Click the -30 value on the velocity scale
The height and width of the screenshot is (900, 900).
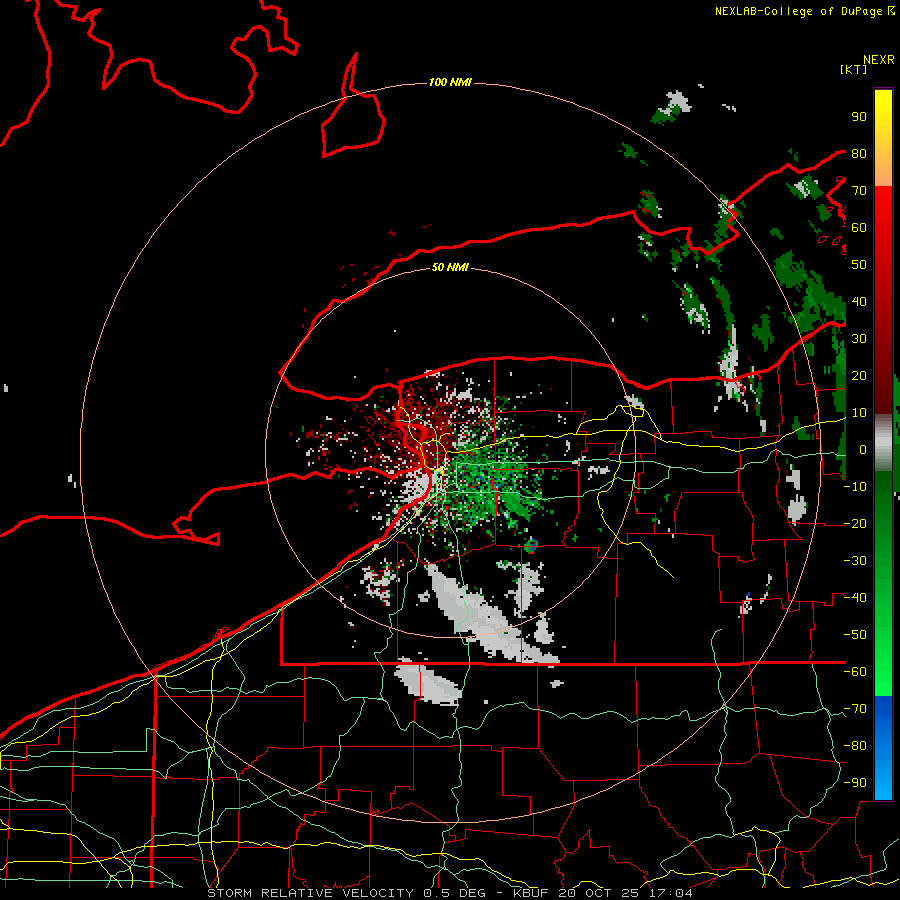(x=855, y=561)
